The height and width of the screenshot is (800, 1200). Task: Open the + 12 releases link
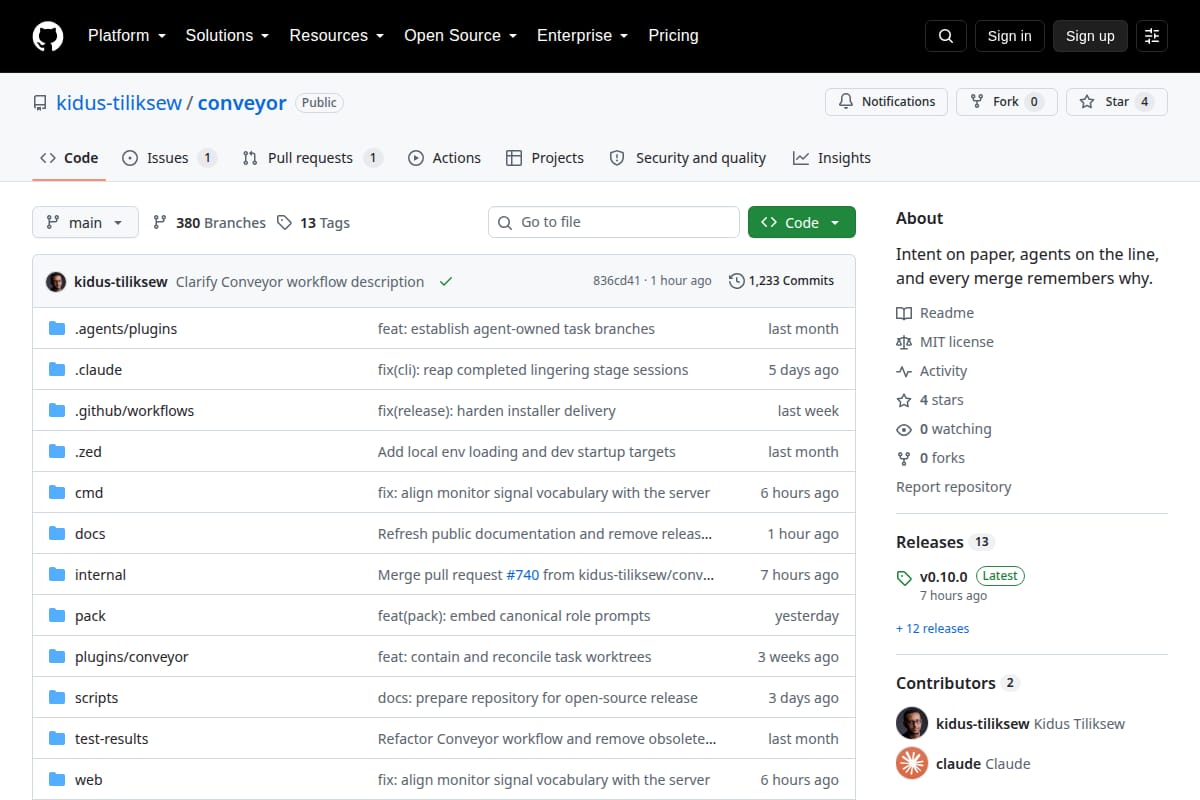[932, 629]
